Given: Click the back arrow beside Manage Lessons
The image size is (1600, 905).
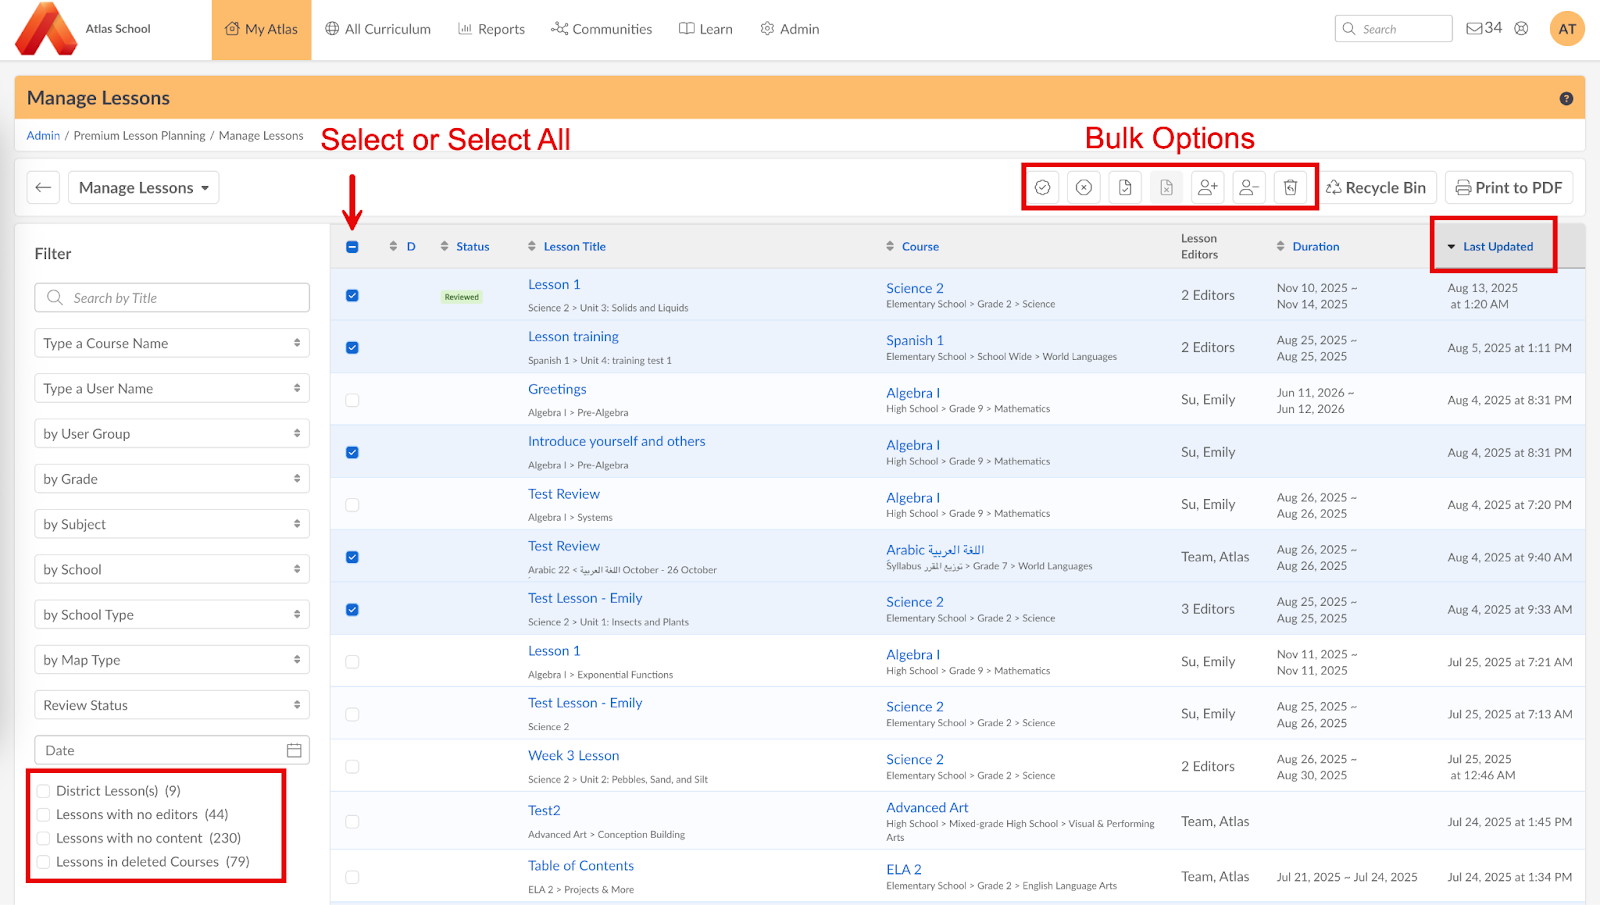Looking at the screenshot, I should 43,188.
